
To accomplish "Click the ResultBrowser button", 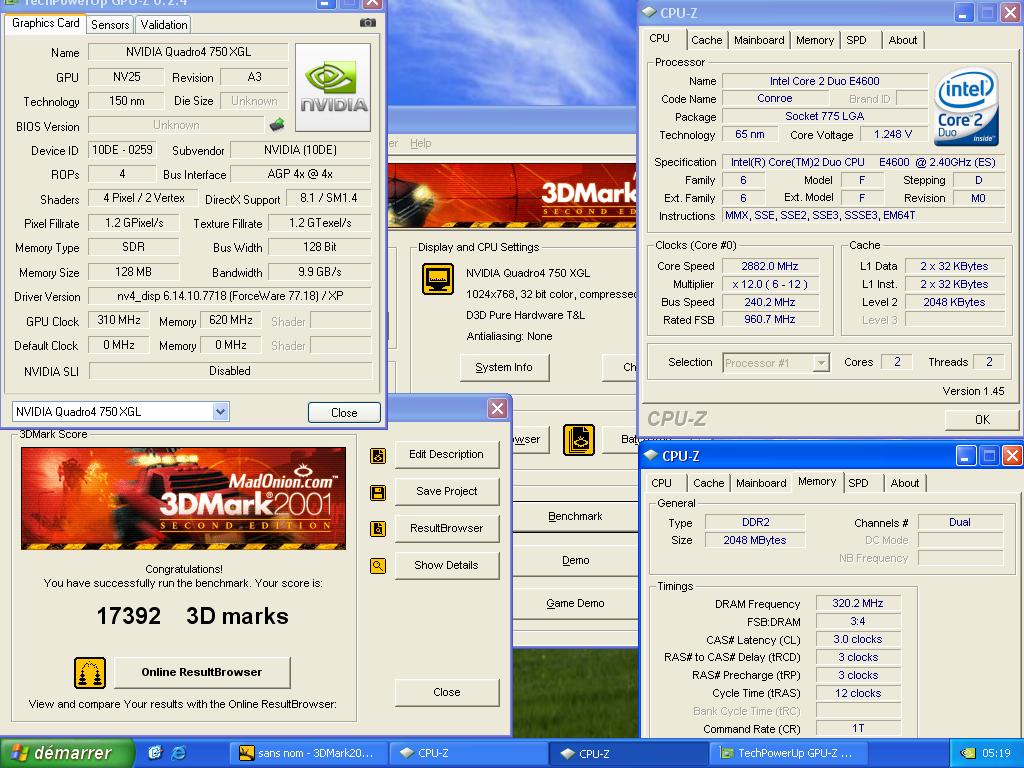I will [x=447, y=528].
